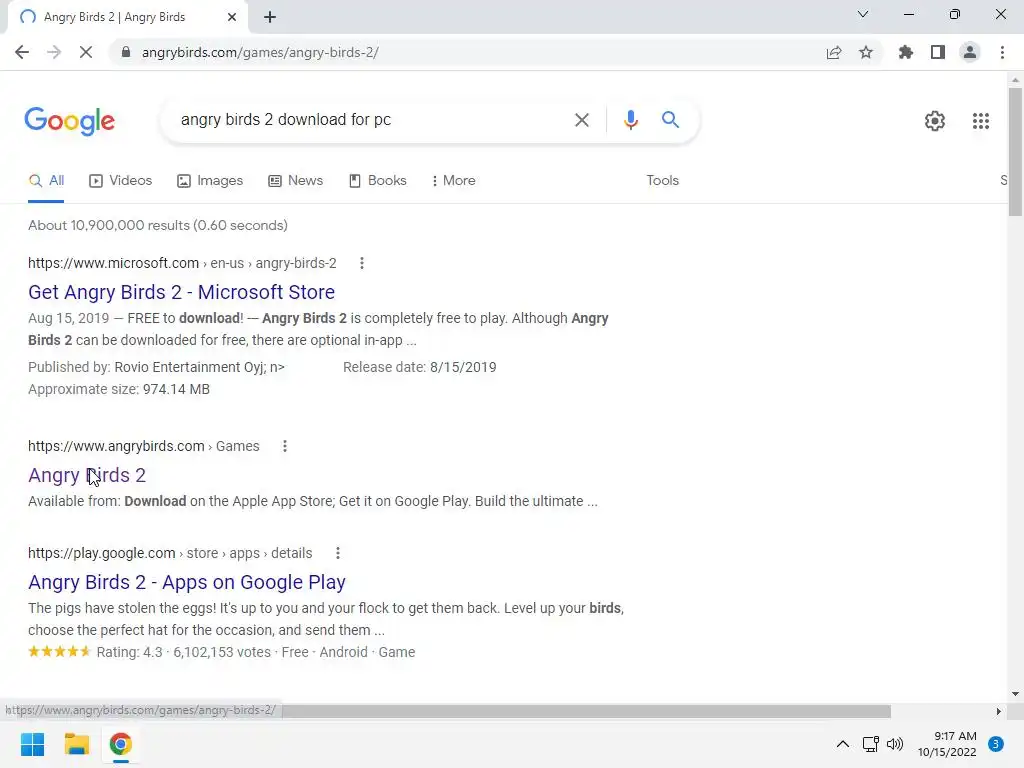Screen dimensions: 1024x768
Task: Open the notifications badge
Action: [x=996, y=744]
